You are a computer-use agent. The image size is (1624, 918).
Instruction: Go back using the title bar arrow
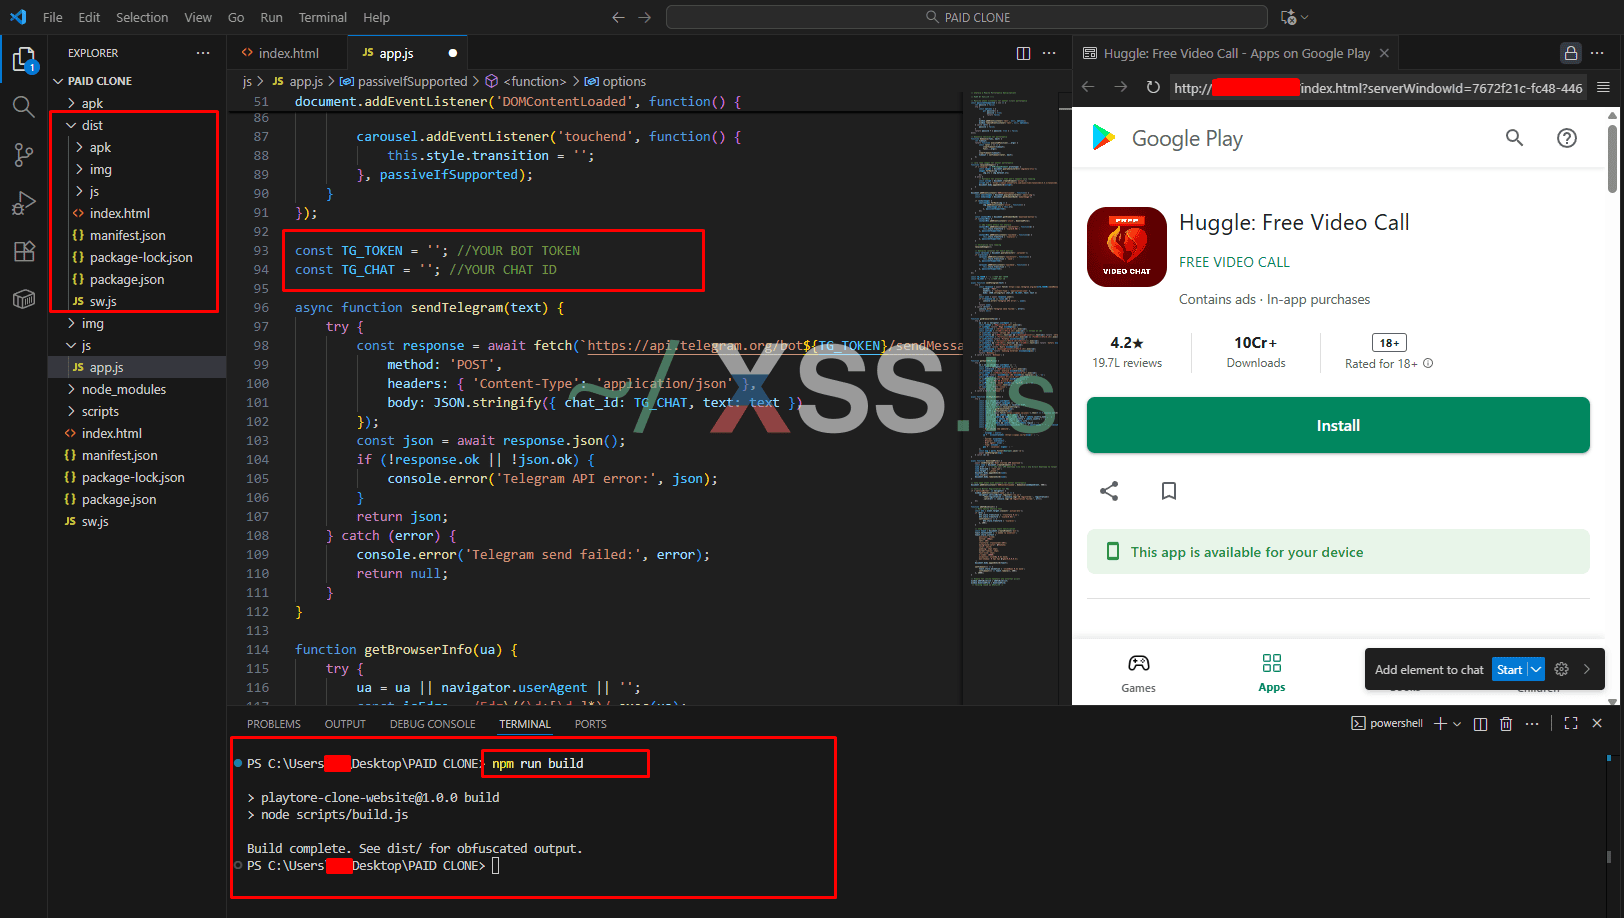pos(618,17)
